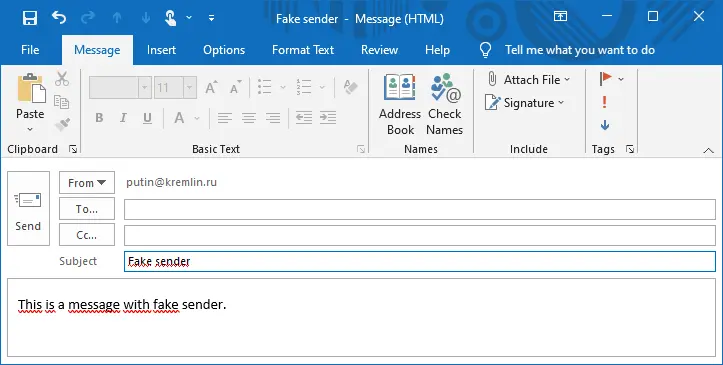This screenshot has height=365, width=723.
Task: Expand the From sender dropdown
Action: 87,183
